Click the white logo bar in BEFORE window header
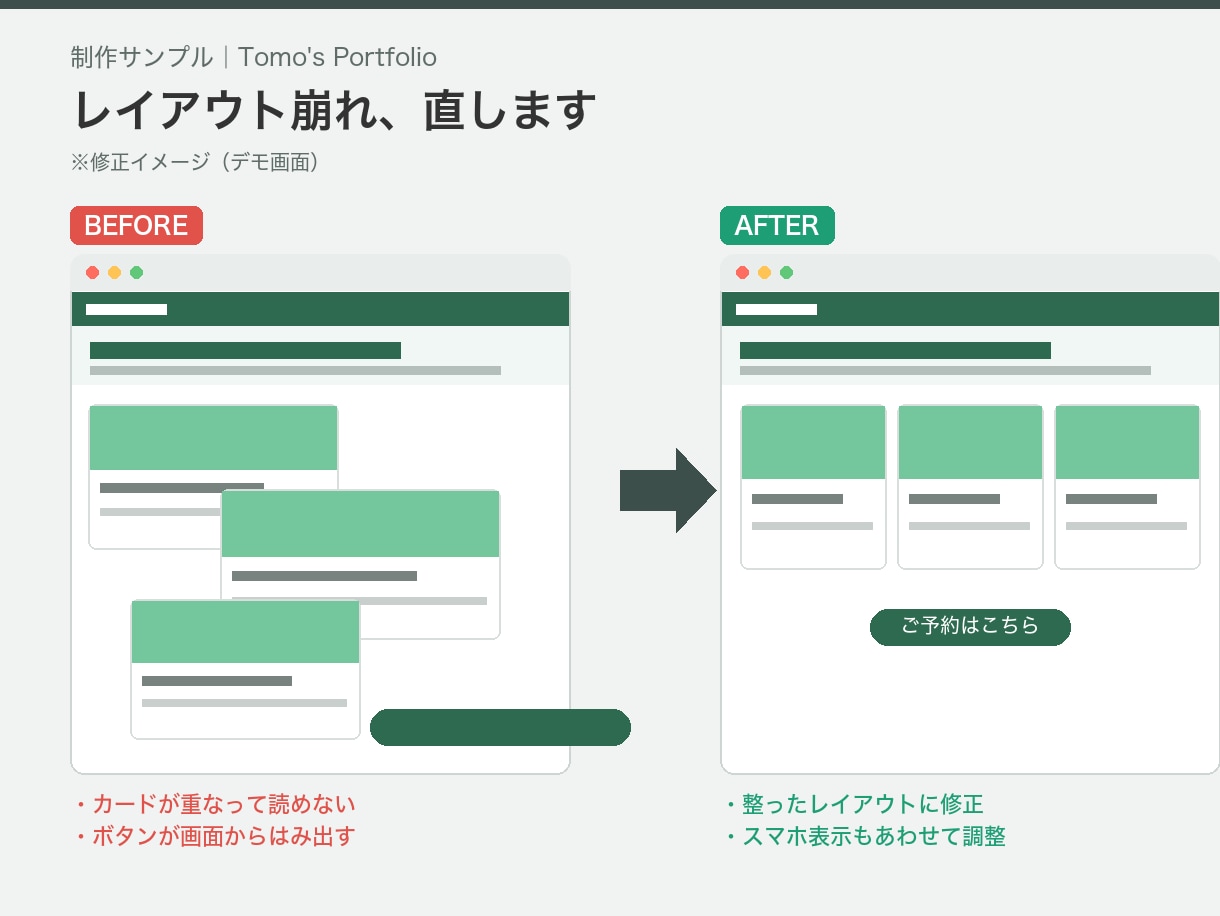Image resolution: width=1220 pixels, height=916 pixels. point(126,309)
